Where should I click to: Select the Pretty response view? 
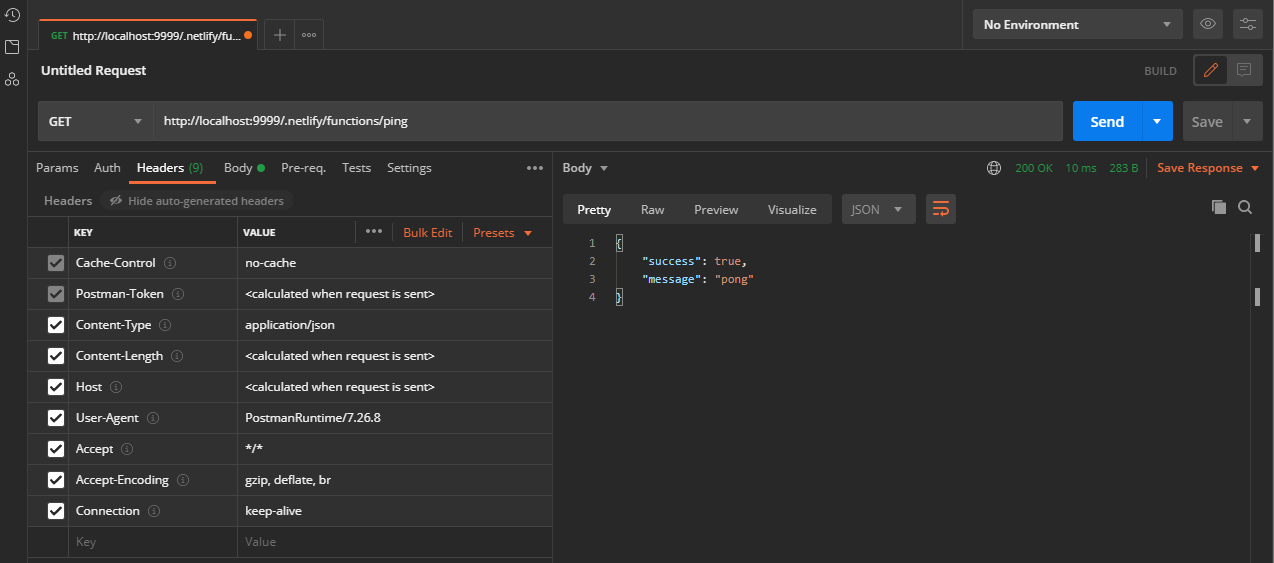click(594, 209)
